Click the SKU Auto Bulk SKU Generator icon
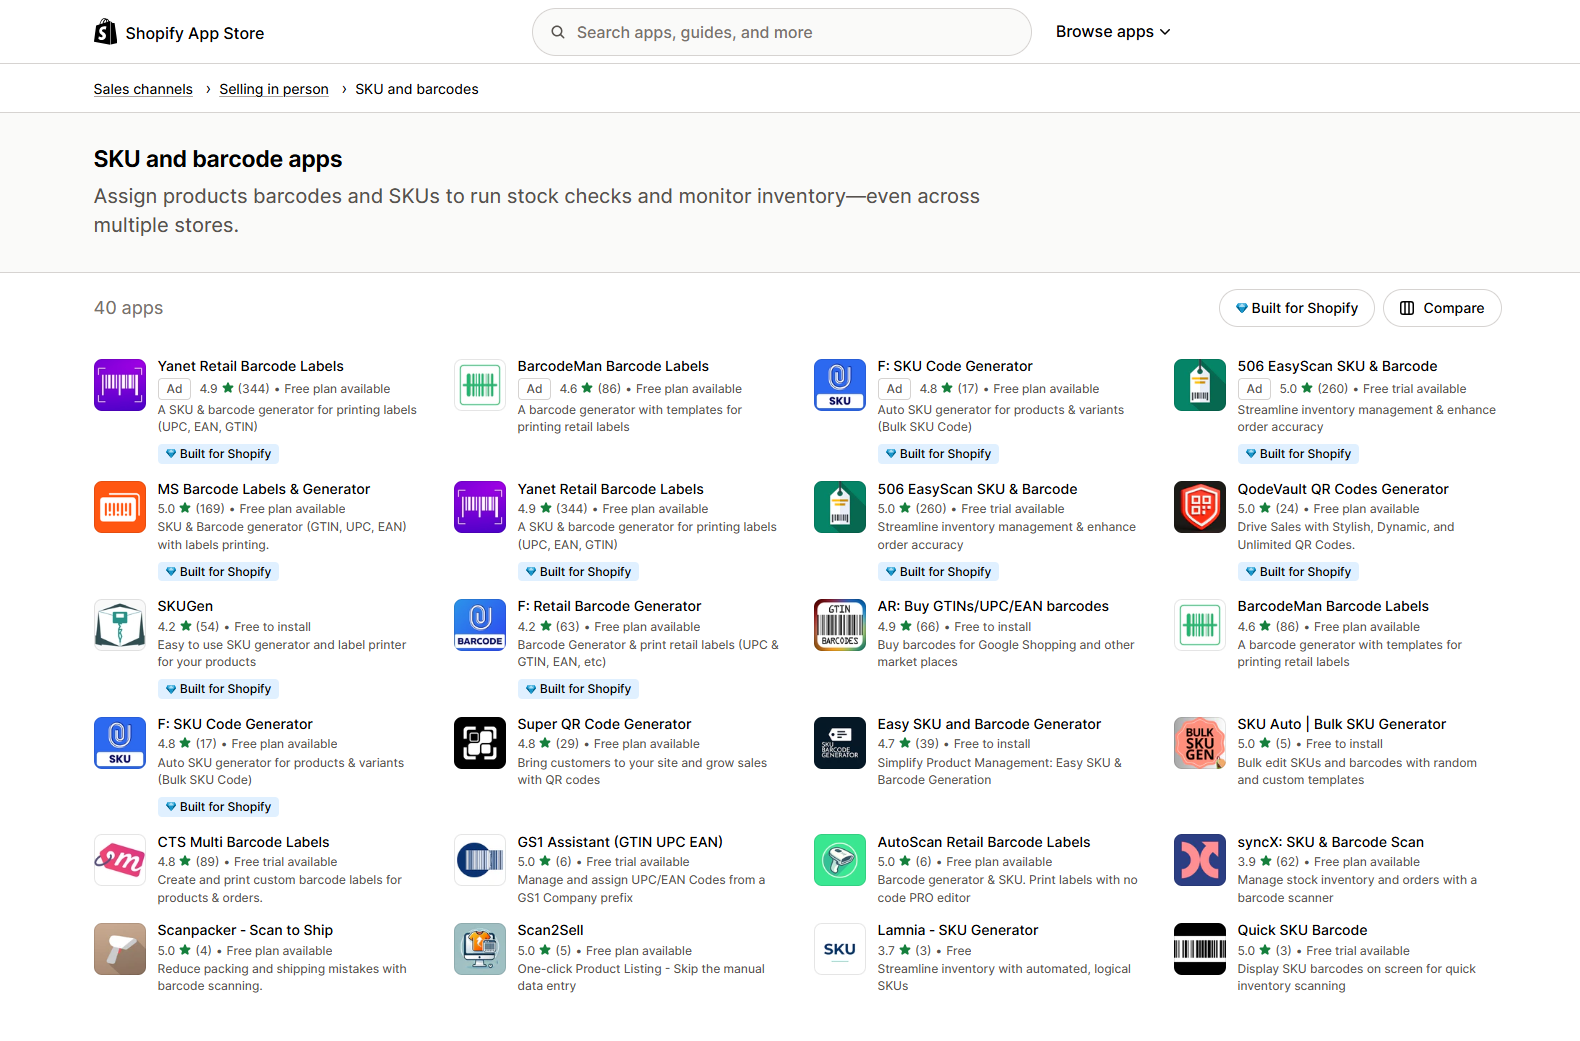The width and height of the screenshot is (1580, 1041). tap(1200, 743)
